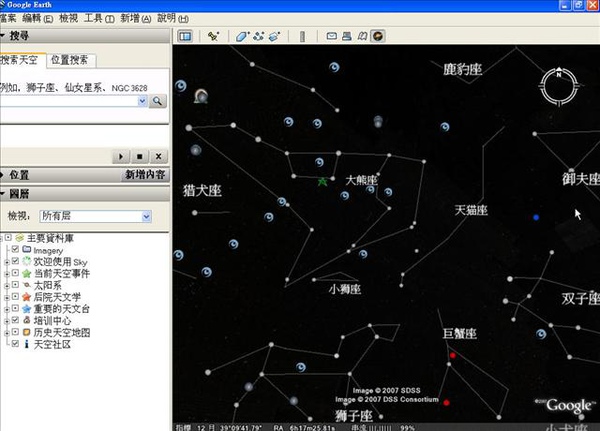Select the Add Placemark pushpin tool
The width and height of the screenshot is (600, 431).
point(213,36)
